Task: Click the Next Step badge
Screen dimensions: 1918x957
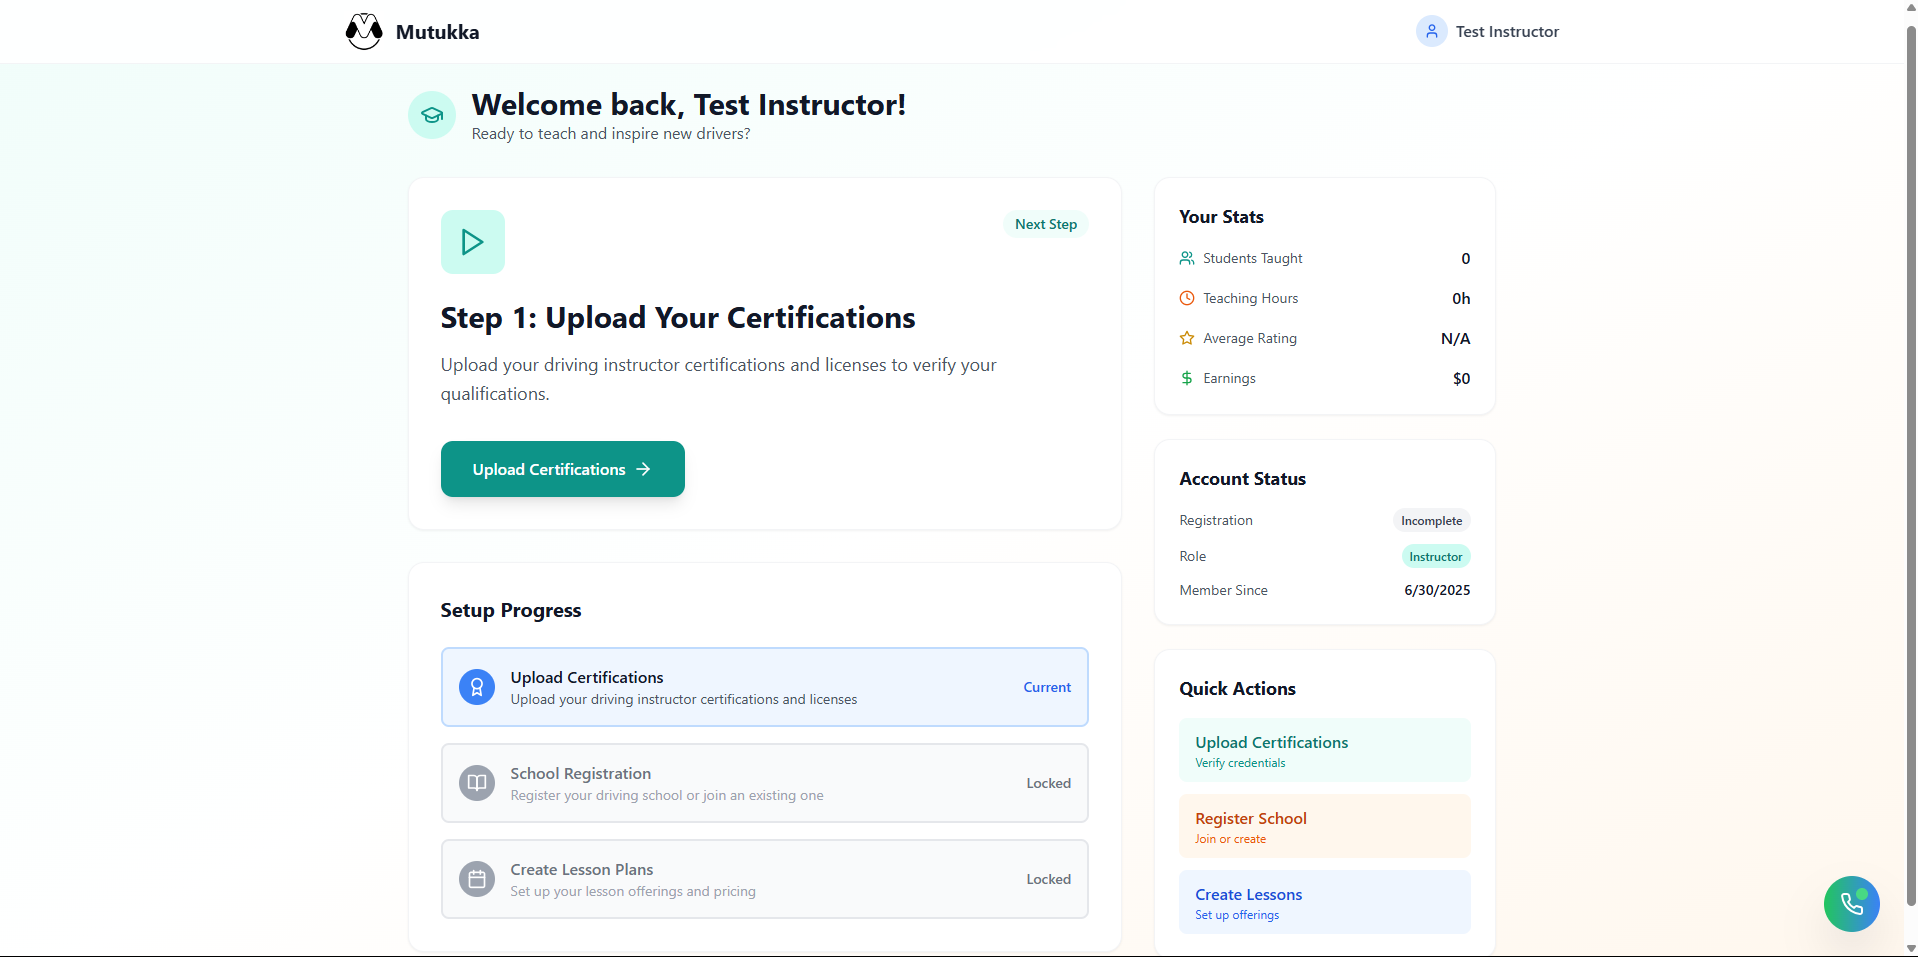Action: (x=1046, y=224)
